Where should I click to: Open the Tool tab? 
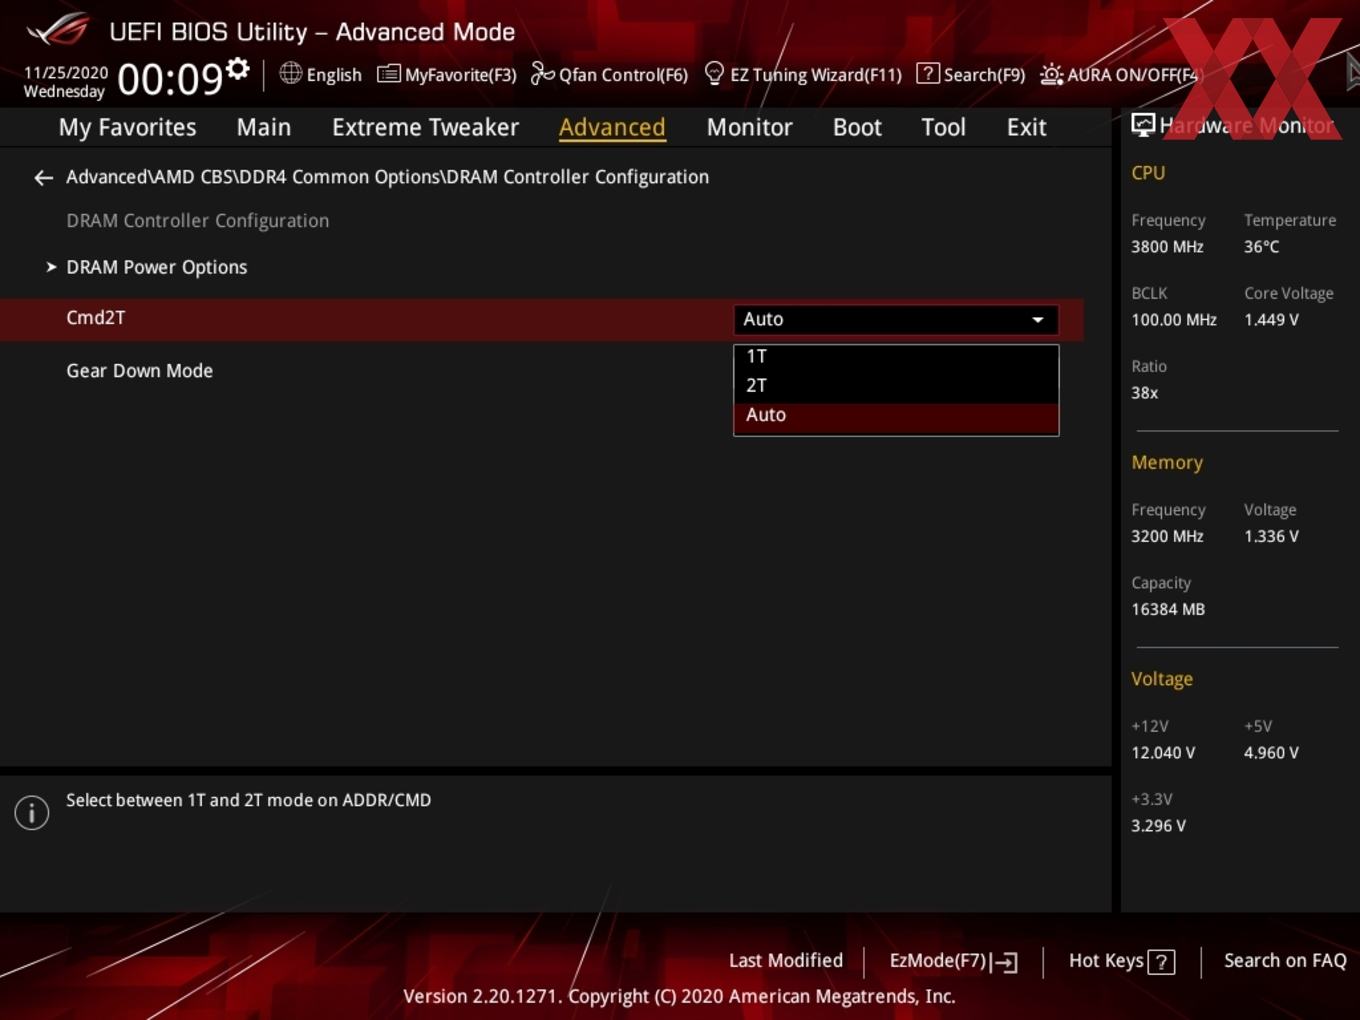click(943, 127)
